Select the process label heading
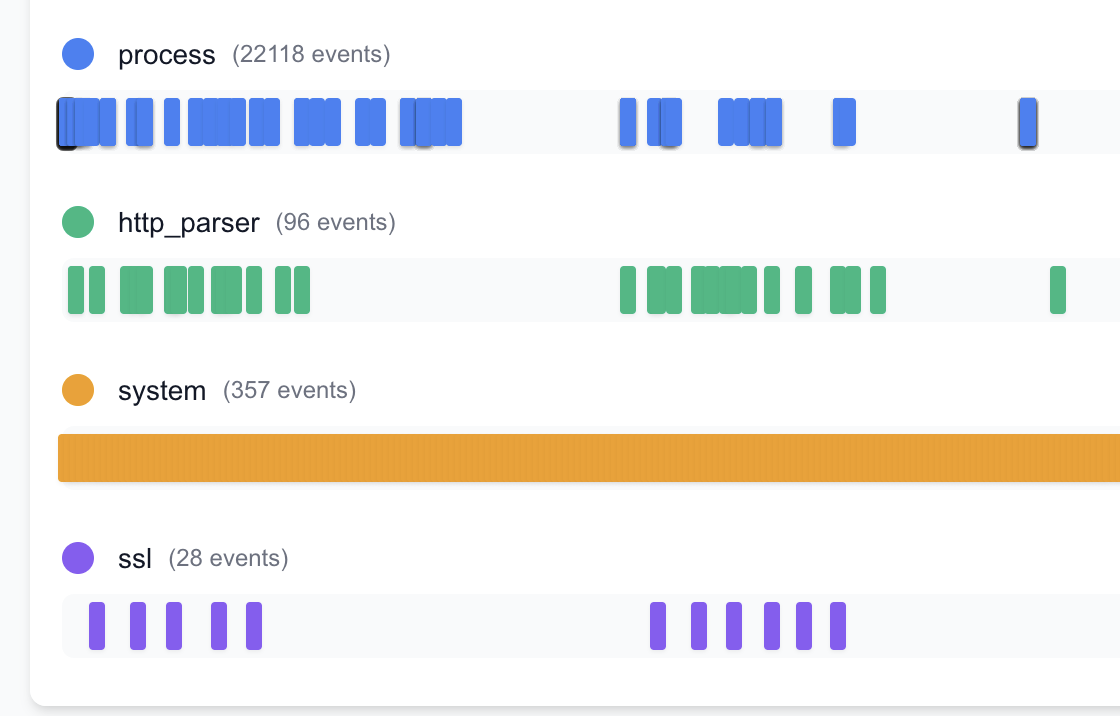The width and height of the screenshot is (1120, 716). [x=167, y=55]
